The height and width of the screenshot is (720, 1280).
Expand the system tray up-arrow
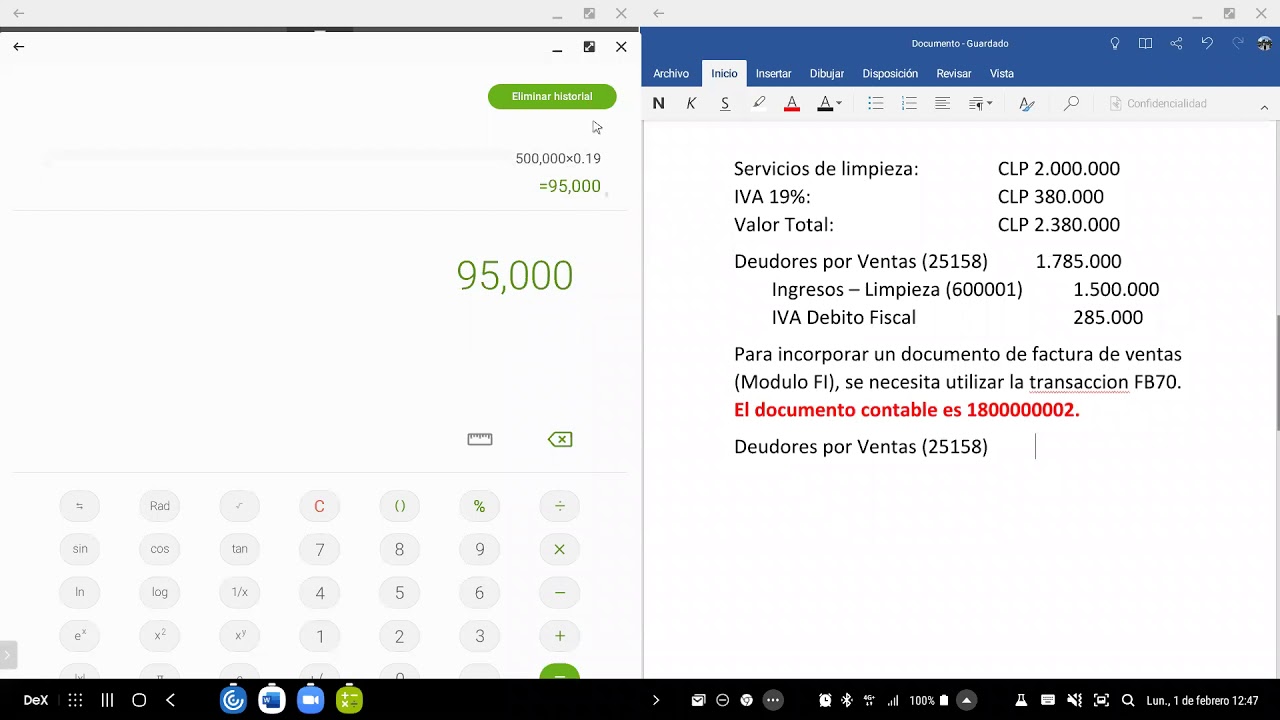pyautogui.click(x=966, y=700)
